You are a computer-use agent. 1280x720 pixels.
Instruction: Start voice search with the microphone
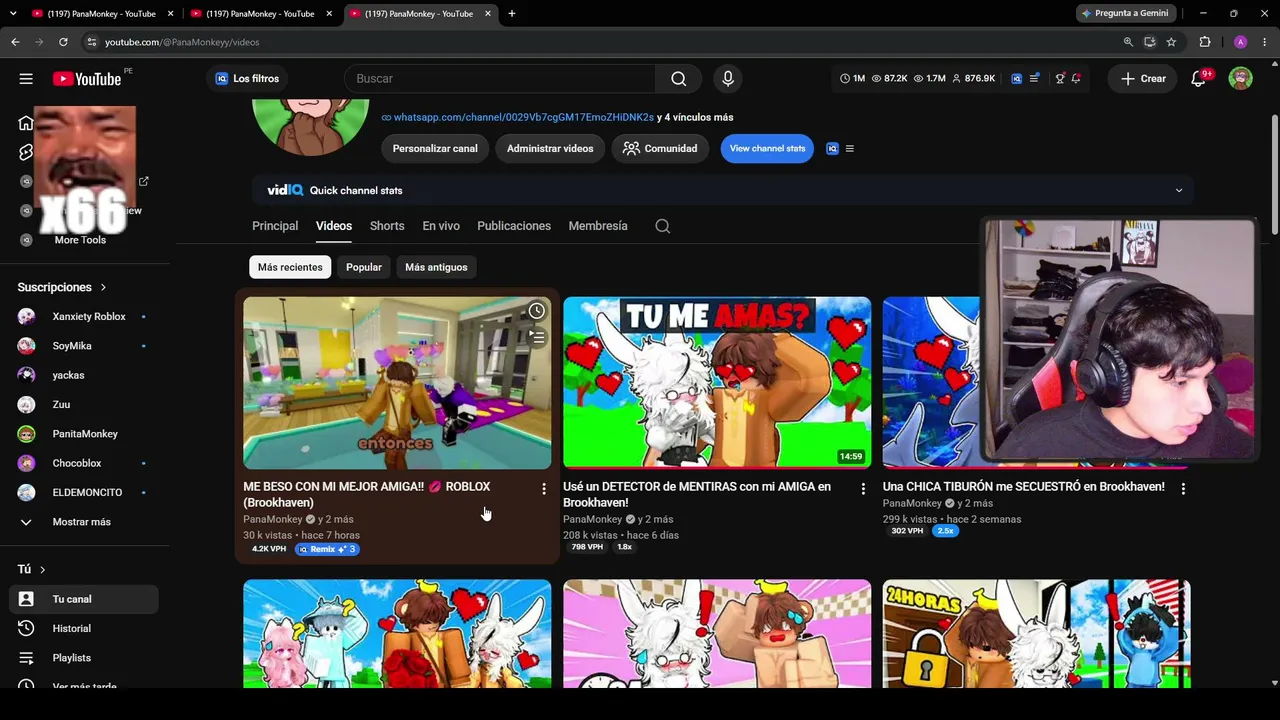tap(728, 79)
